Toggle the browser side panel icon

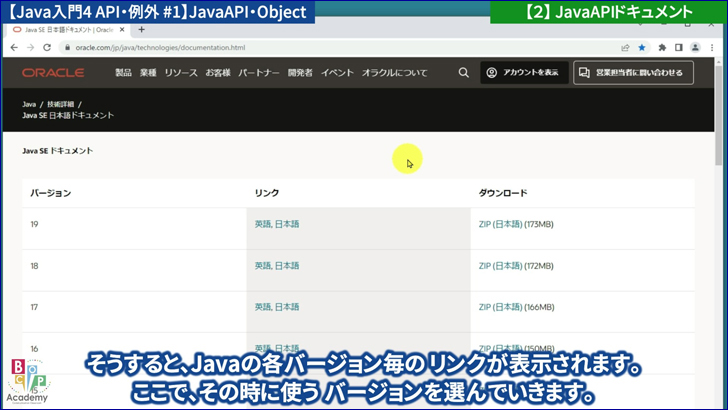(x=678, y=47)
